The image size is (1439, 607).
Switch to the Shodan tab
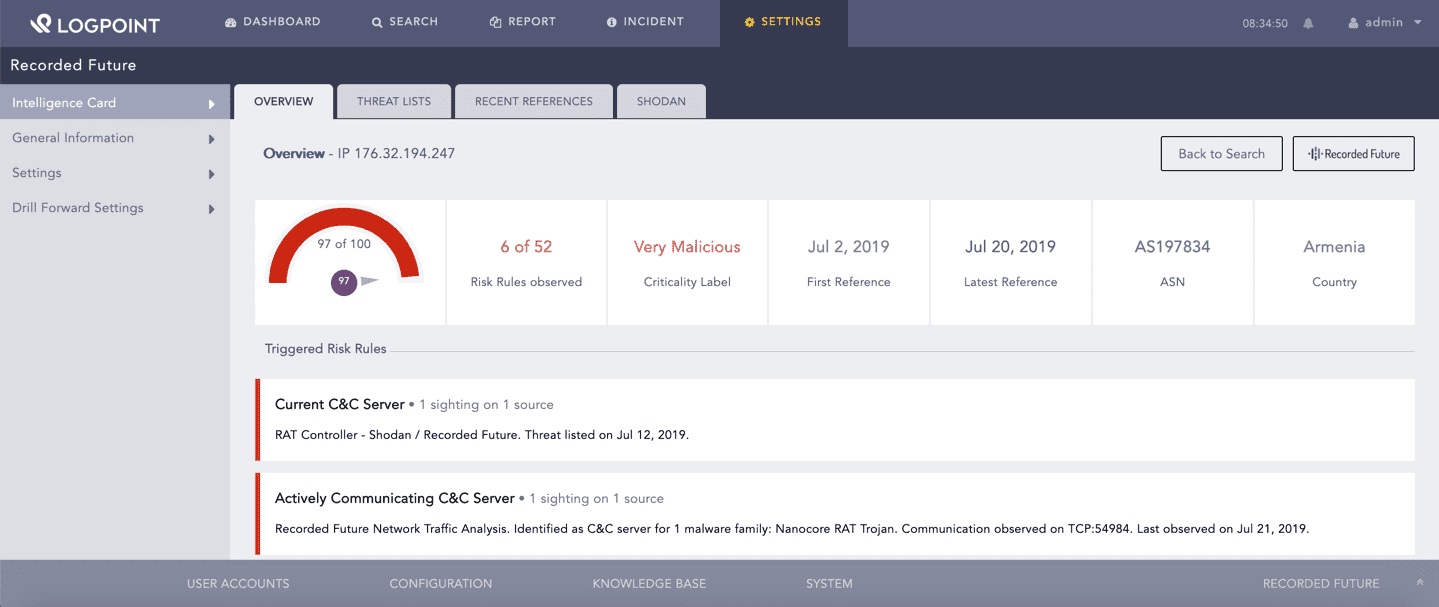pos(661,101)
